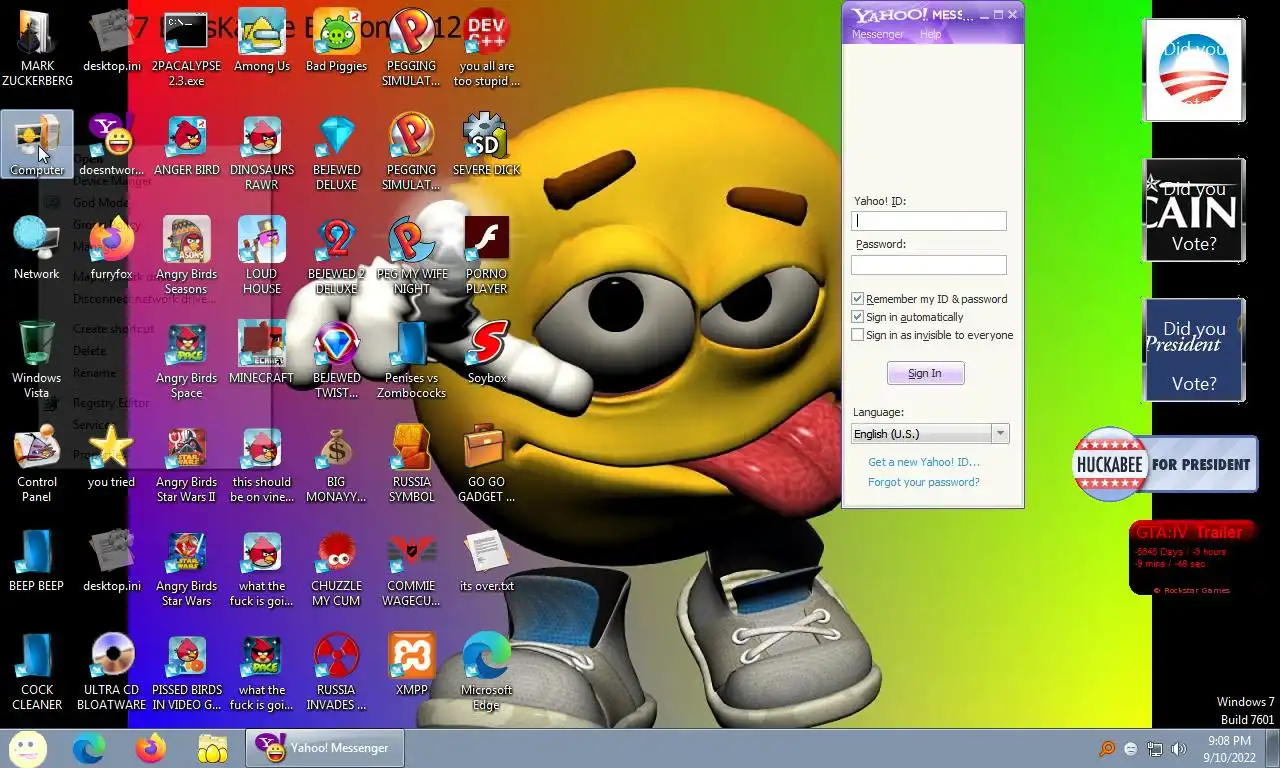
Task: Open the BIG MONAYY money bag icon
Action: pyautogui.click(x=336, y=464)
